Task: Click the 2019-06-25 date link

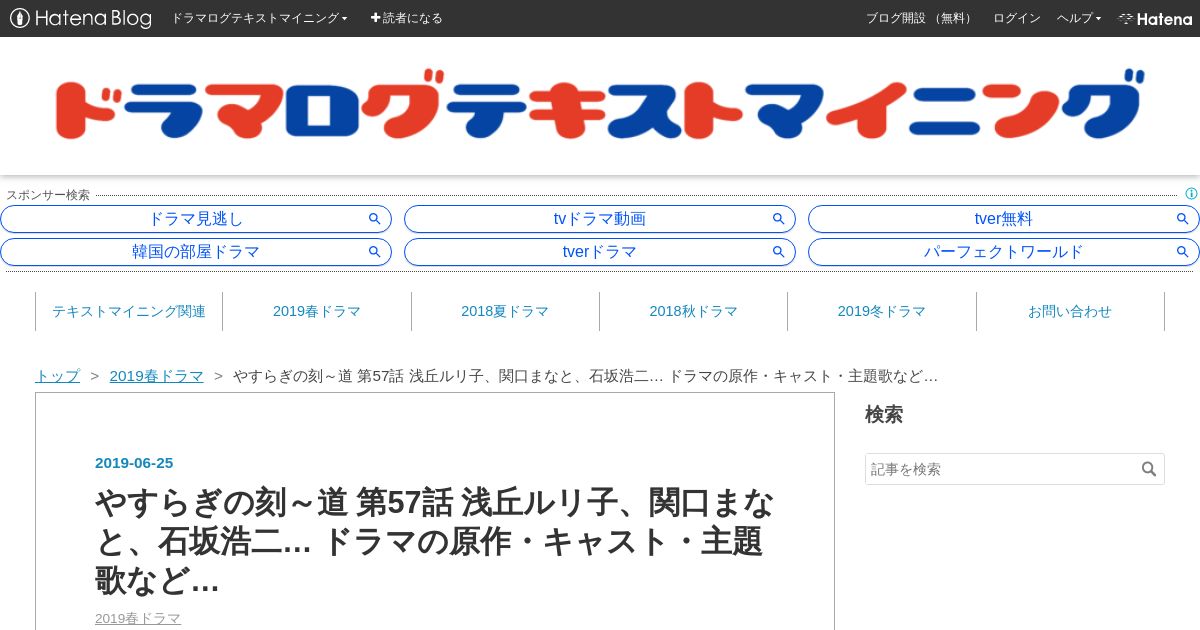Action: click(x=134, y=463)
